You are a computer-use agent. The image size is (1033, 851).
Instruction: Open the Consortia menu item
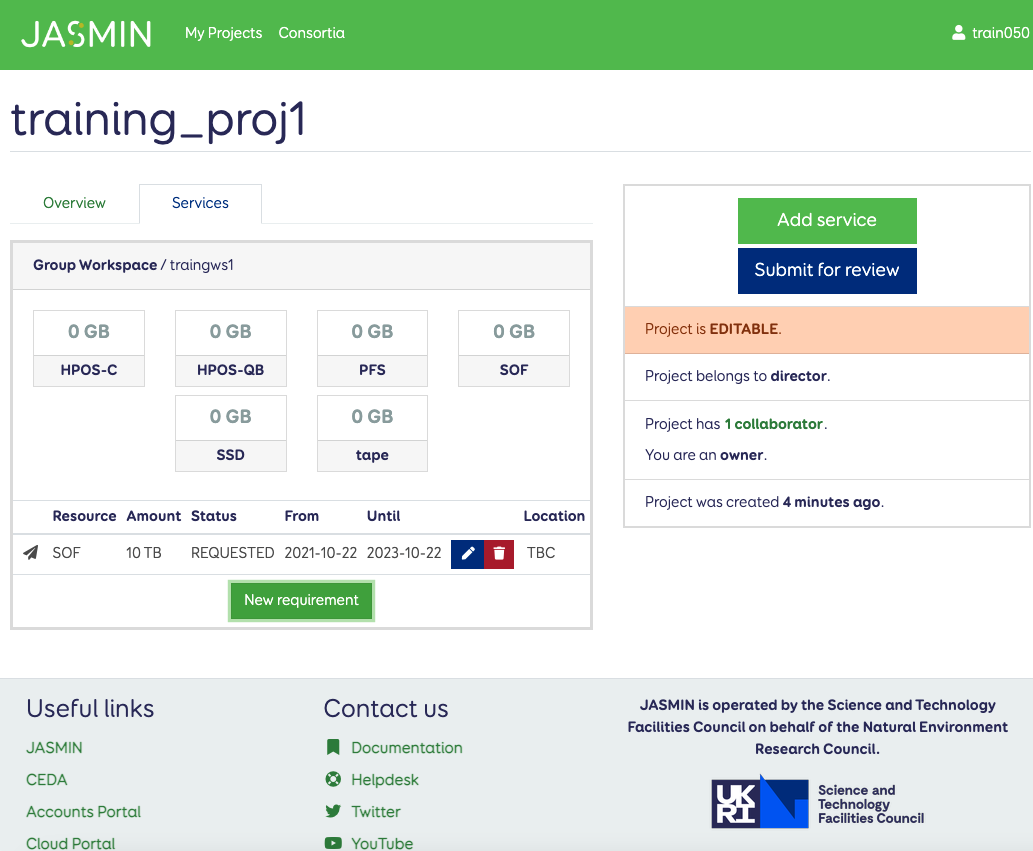tap(311, 33)
